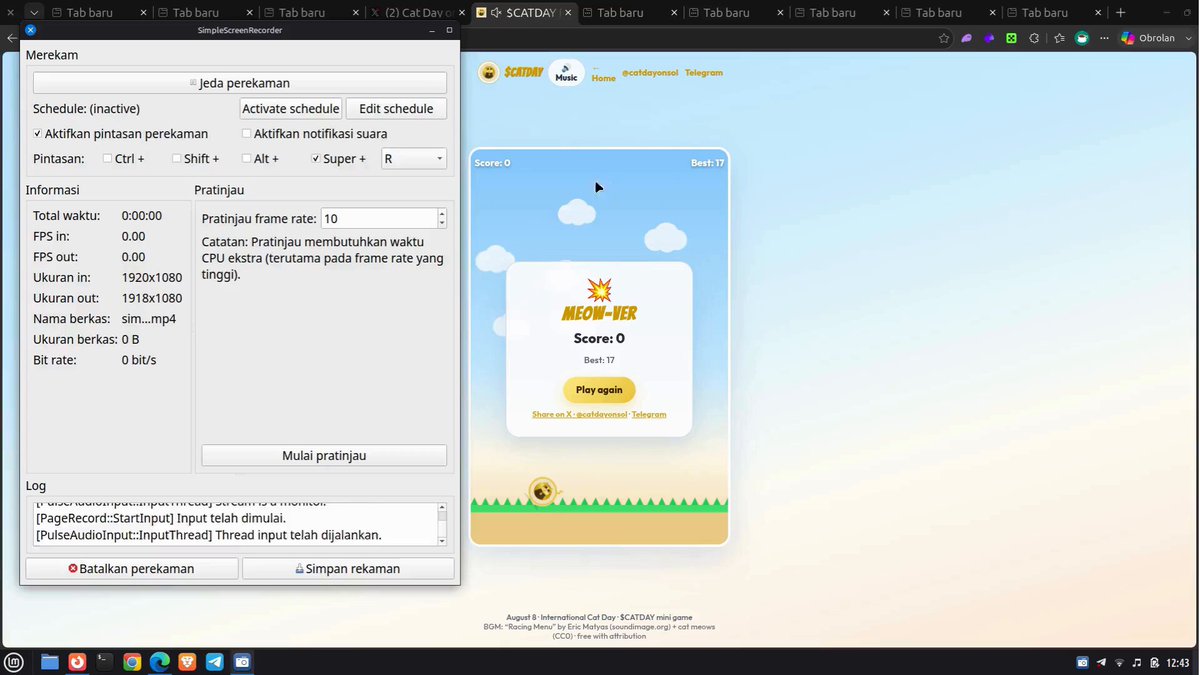Open the shortcut key dropdown showing R

[x=414, y=159]
